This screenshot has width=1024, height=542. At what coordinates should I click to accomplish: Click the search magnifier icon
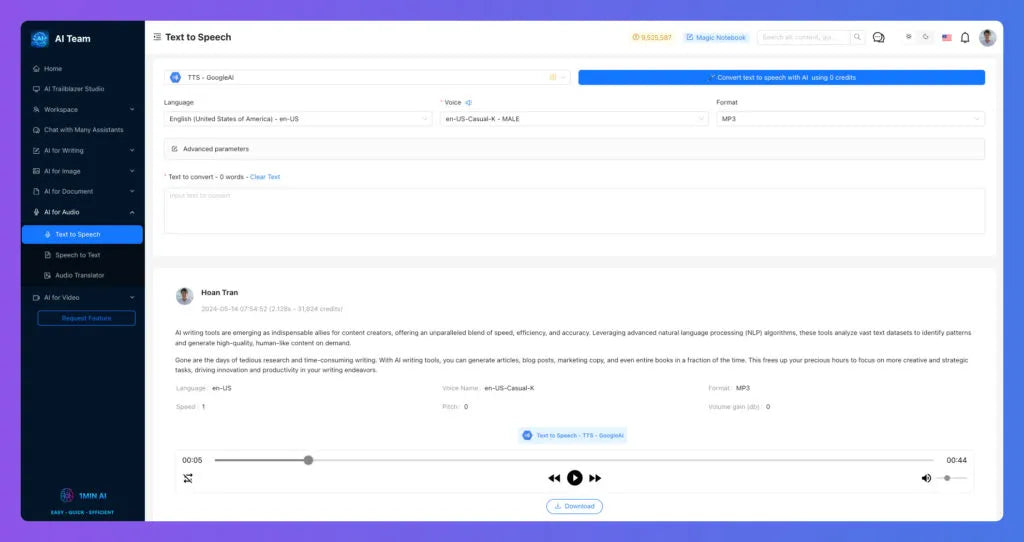[857, 37]
